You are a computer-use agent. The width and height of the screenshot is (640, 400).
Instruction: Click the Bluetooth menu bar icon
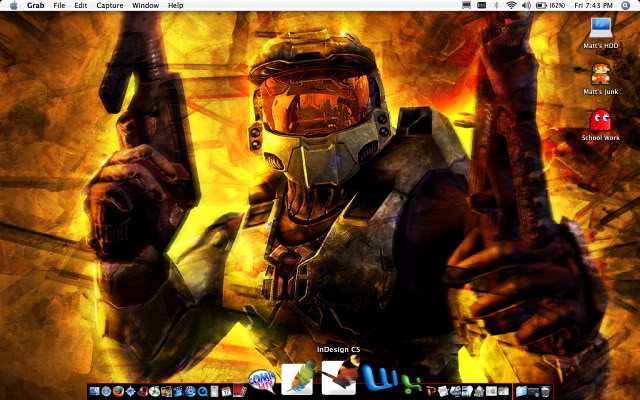point(496,5)
